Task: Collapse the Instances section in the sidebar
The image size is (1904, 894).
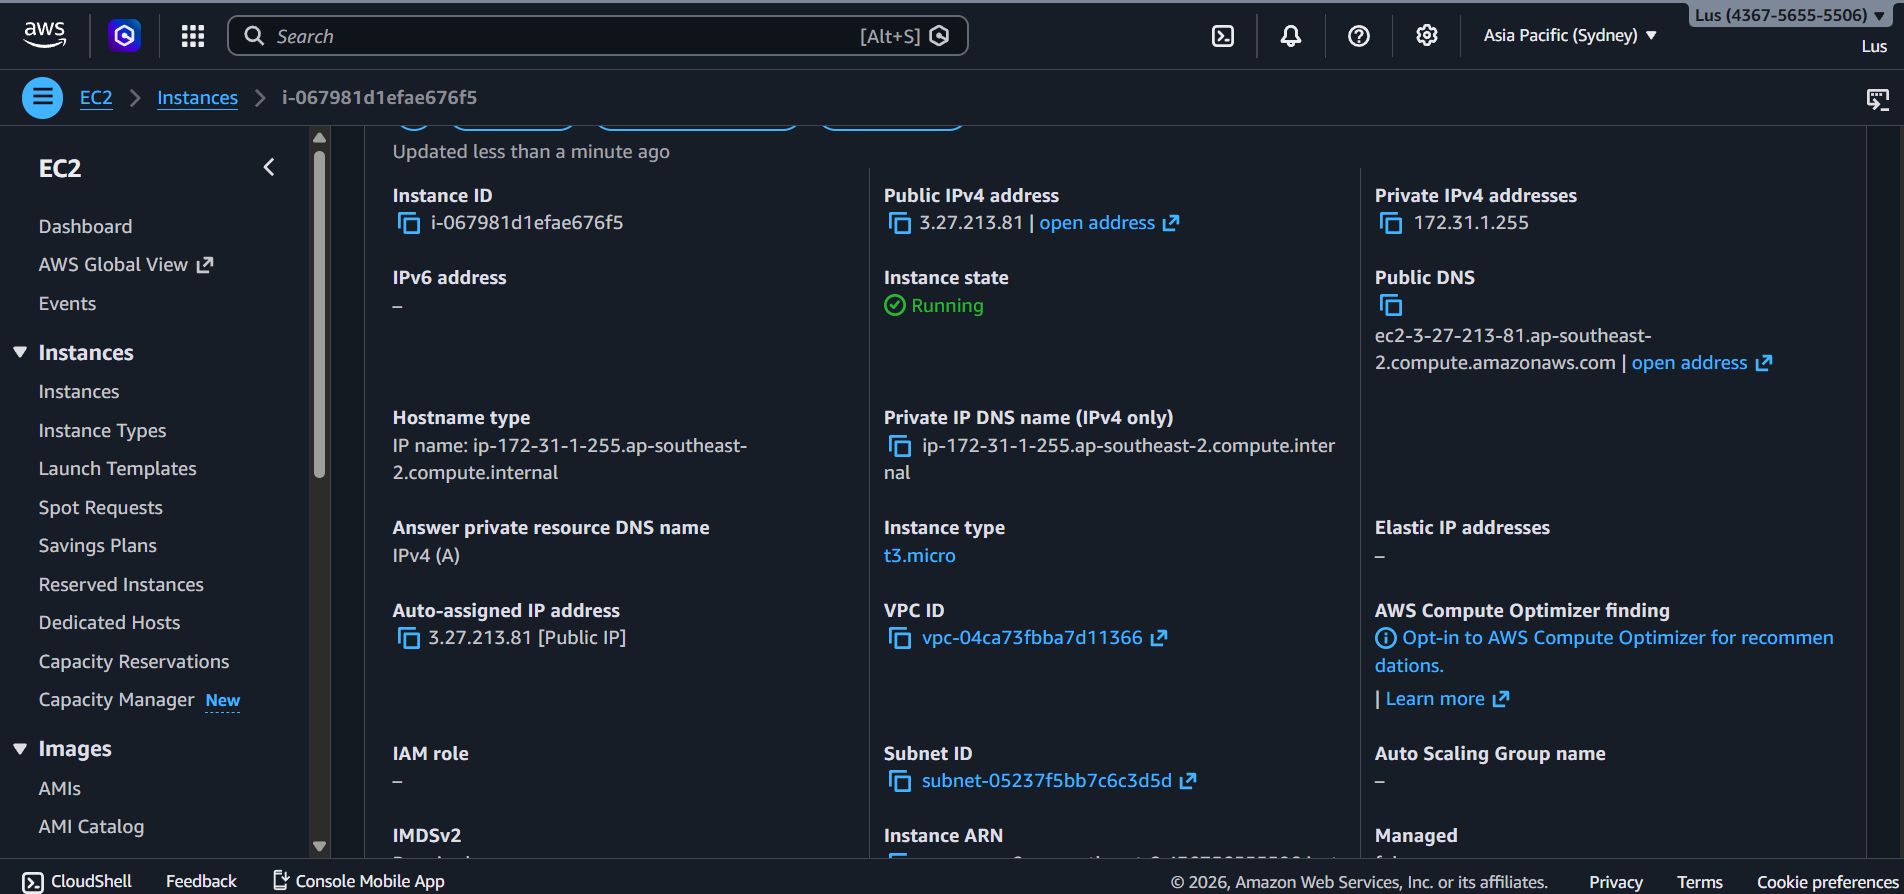Action: pyautogui.click(x=20, y=353)
